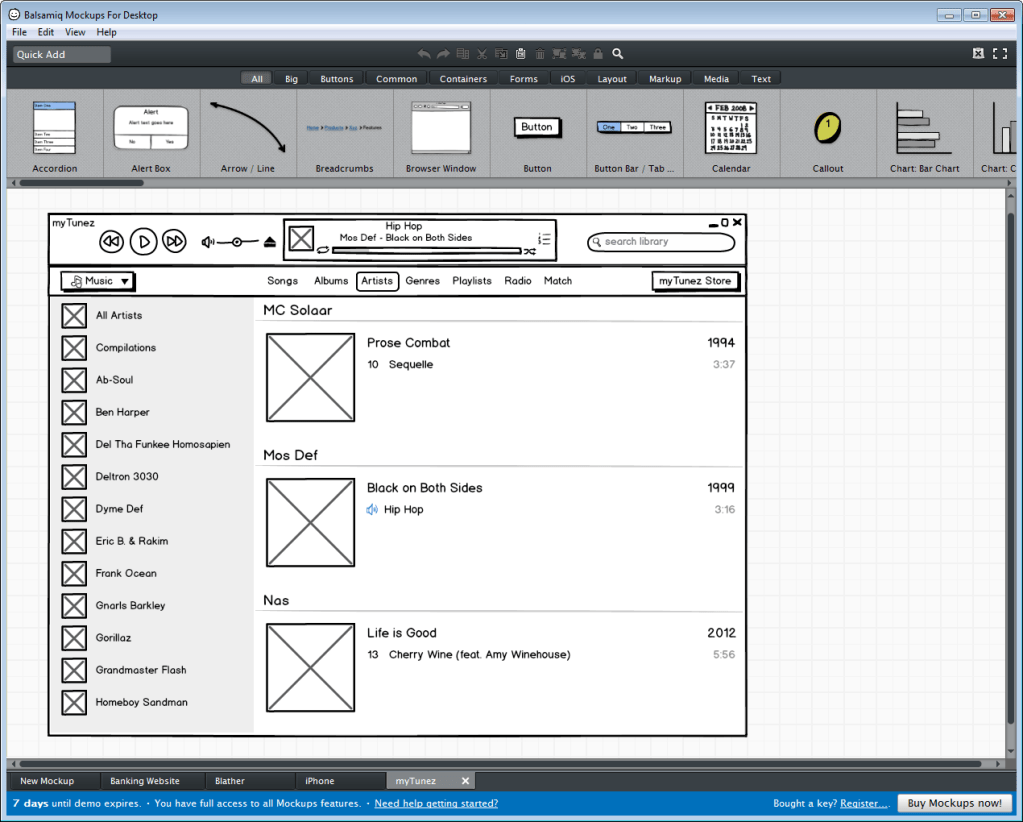1023x822 pixels.
Task: Check the All Artists checkbox
Action: [74, 315]
